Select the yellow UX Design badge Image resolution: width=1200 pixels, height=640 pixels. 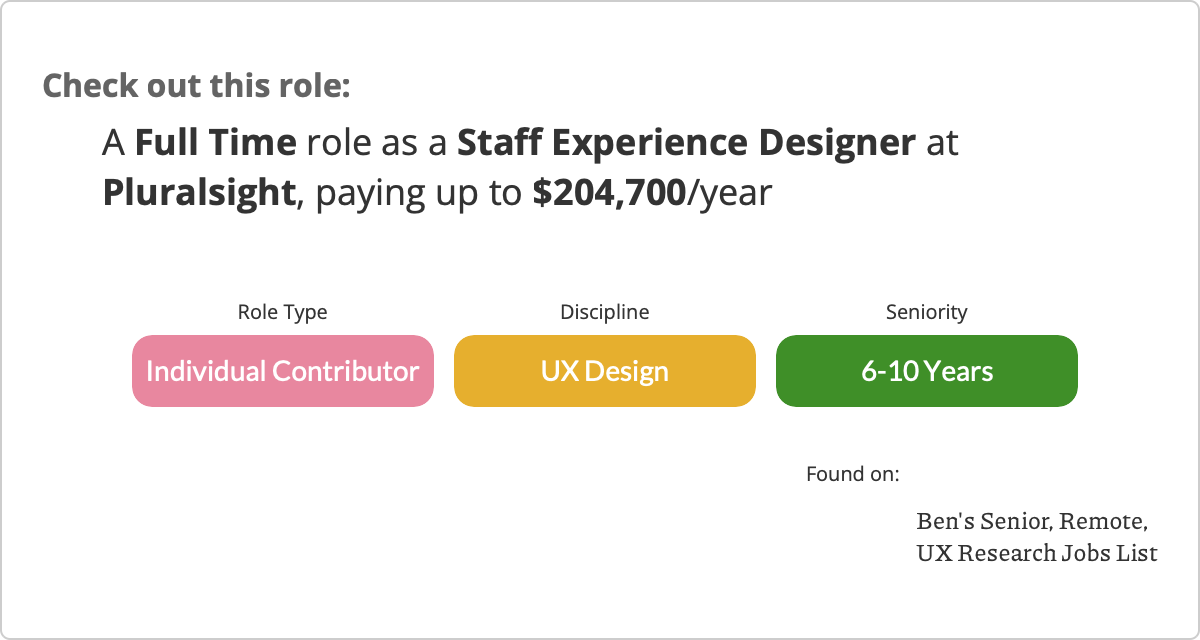coord(604,371)
